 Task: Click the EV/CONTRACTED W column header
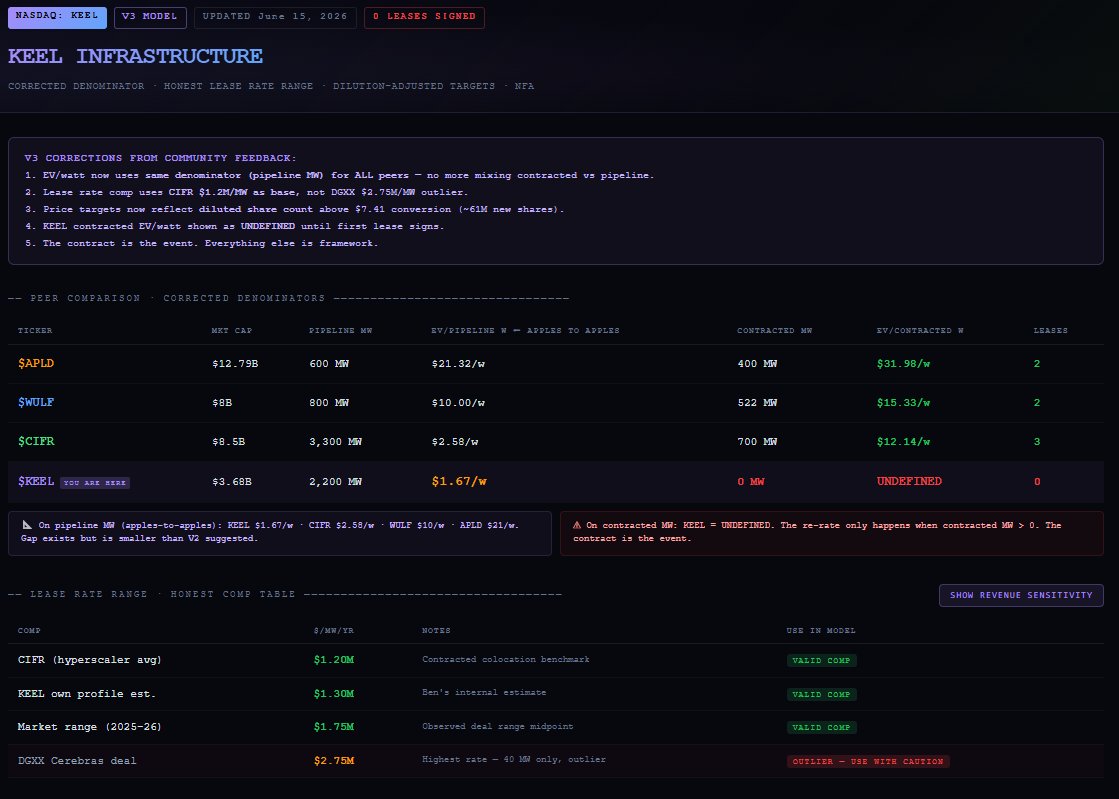click(x=920, y=330)
